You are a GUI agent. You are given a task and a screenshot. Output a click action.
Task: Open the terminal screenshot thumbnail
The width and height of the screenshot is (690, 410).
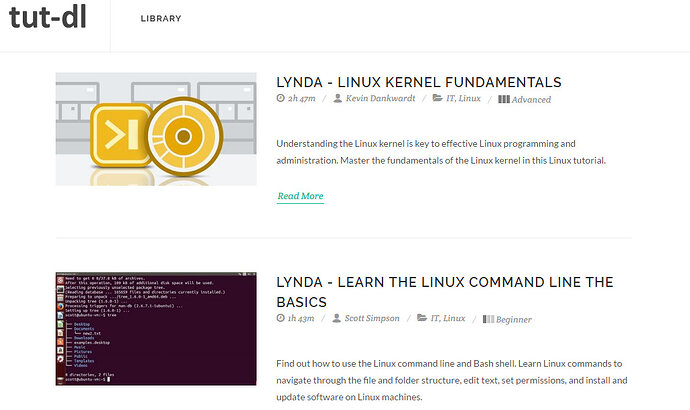point(156,329)
